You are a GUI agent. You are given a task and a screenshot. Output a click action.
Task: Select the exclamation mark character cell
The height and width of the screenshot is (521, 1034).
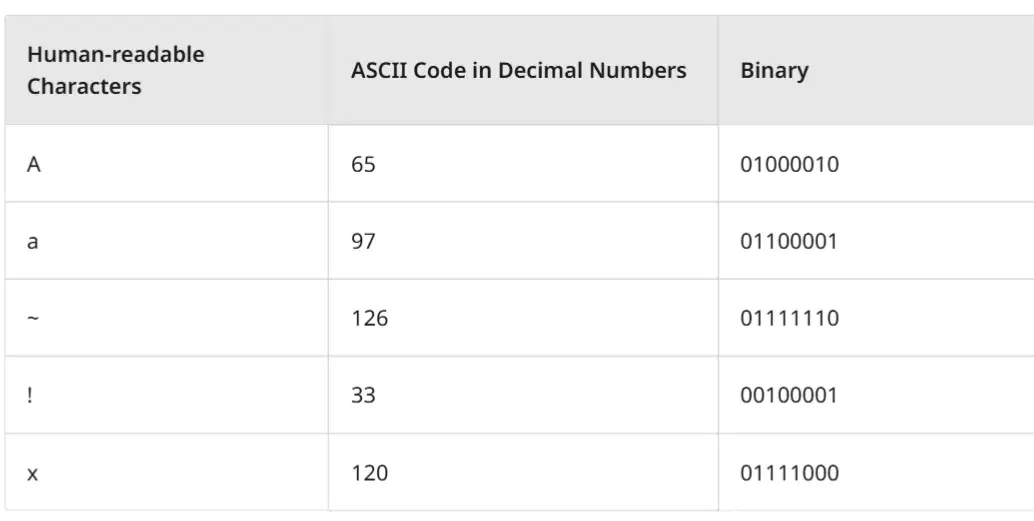166,395
